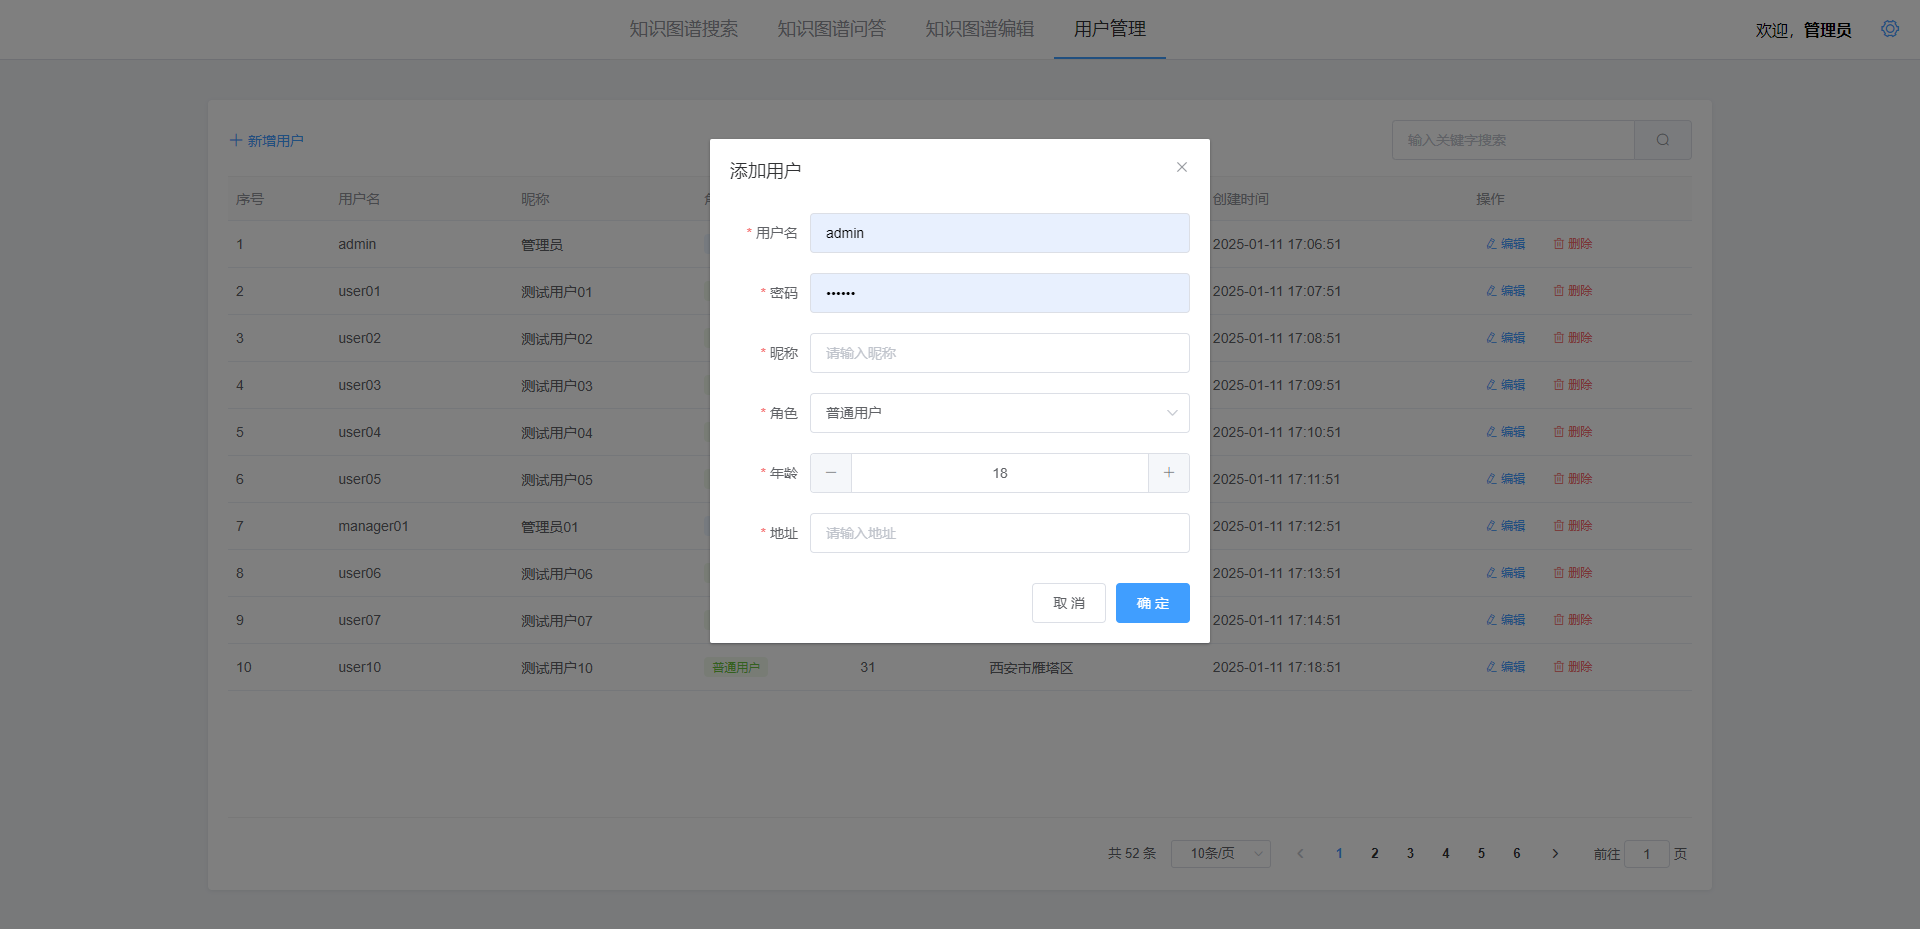Edit manager01 row

point(1506,526)
